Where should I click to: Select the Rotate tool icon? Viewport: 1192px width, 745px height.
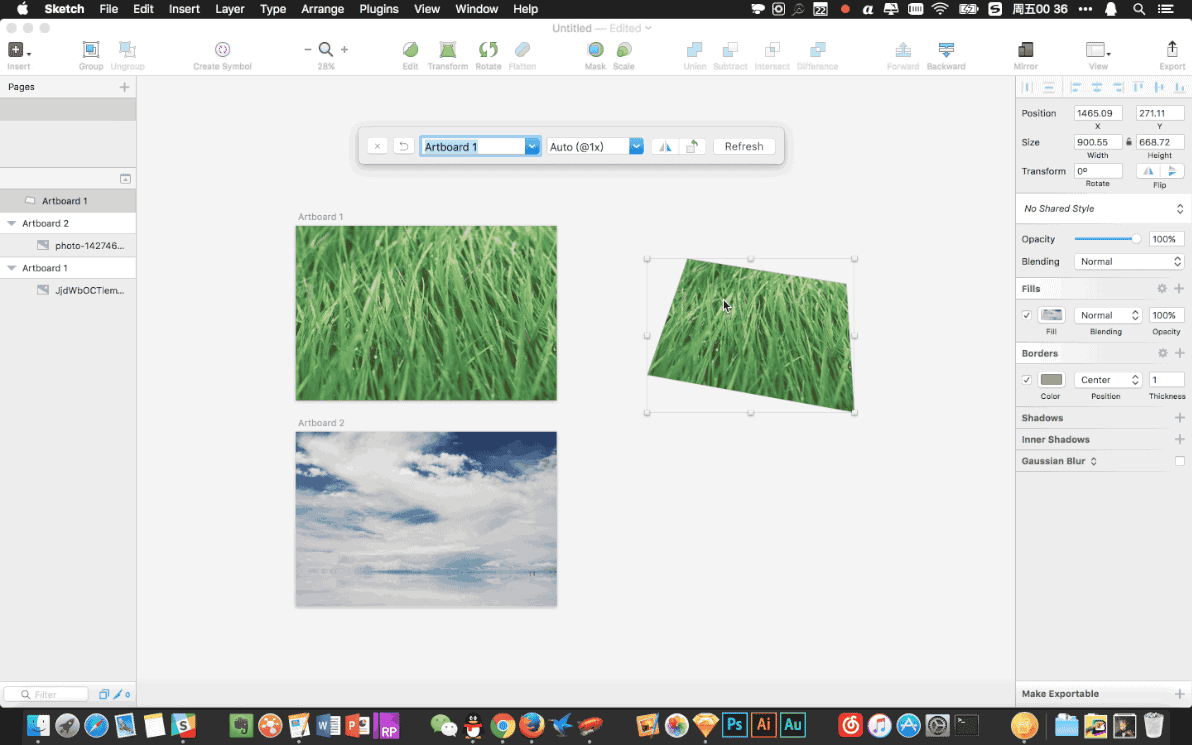(x=488, y=50)
